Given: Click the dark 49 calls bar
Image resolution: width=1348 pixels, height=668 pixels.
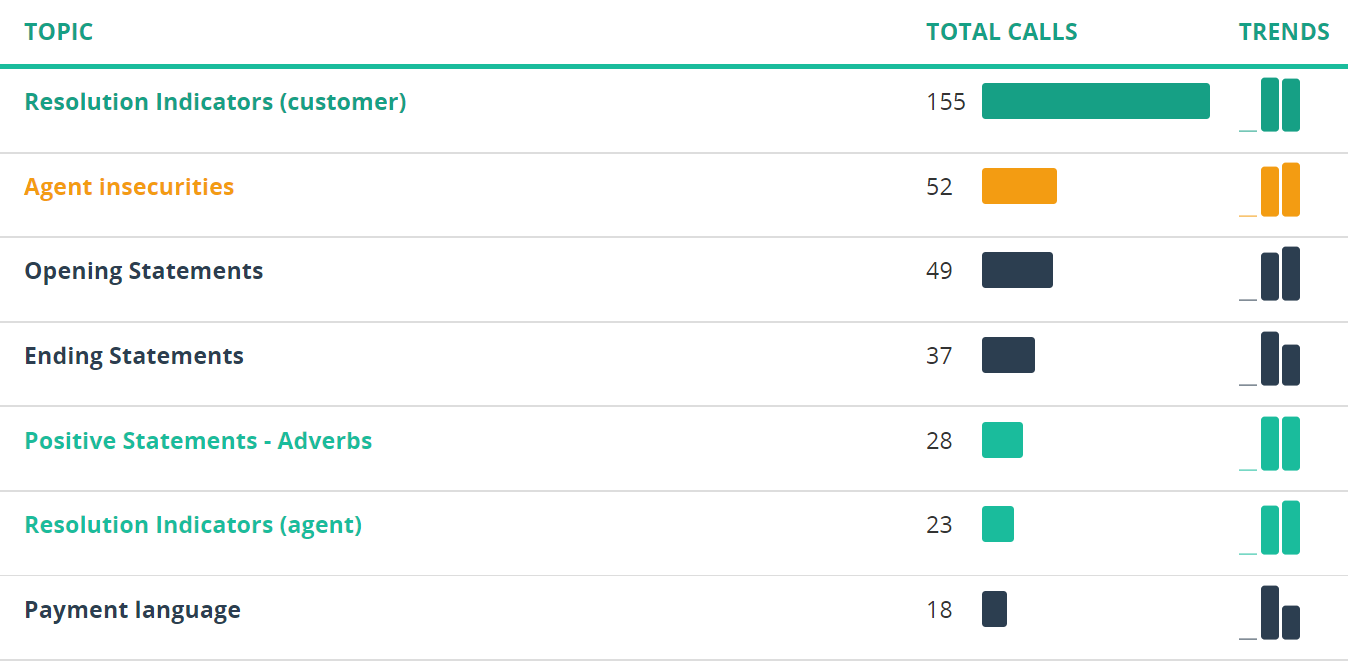Looking at the screenshot, I should click(1017, 270).
